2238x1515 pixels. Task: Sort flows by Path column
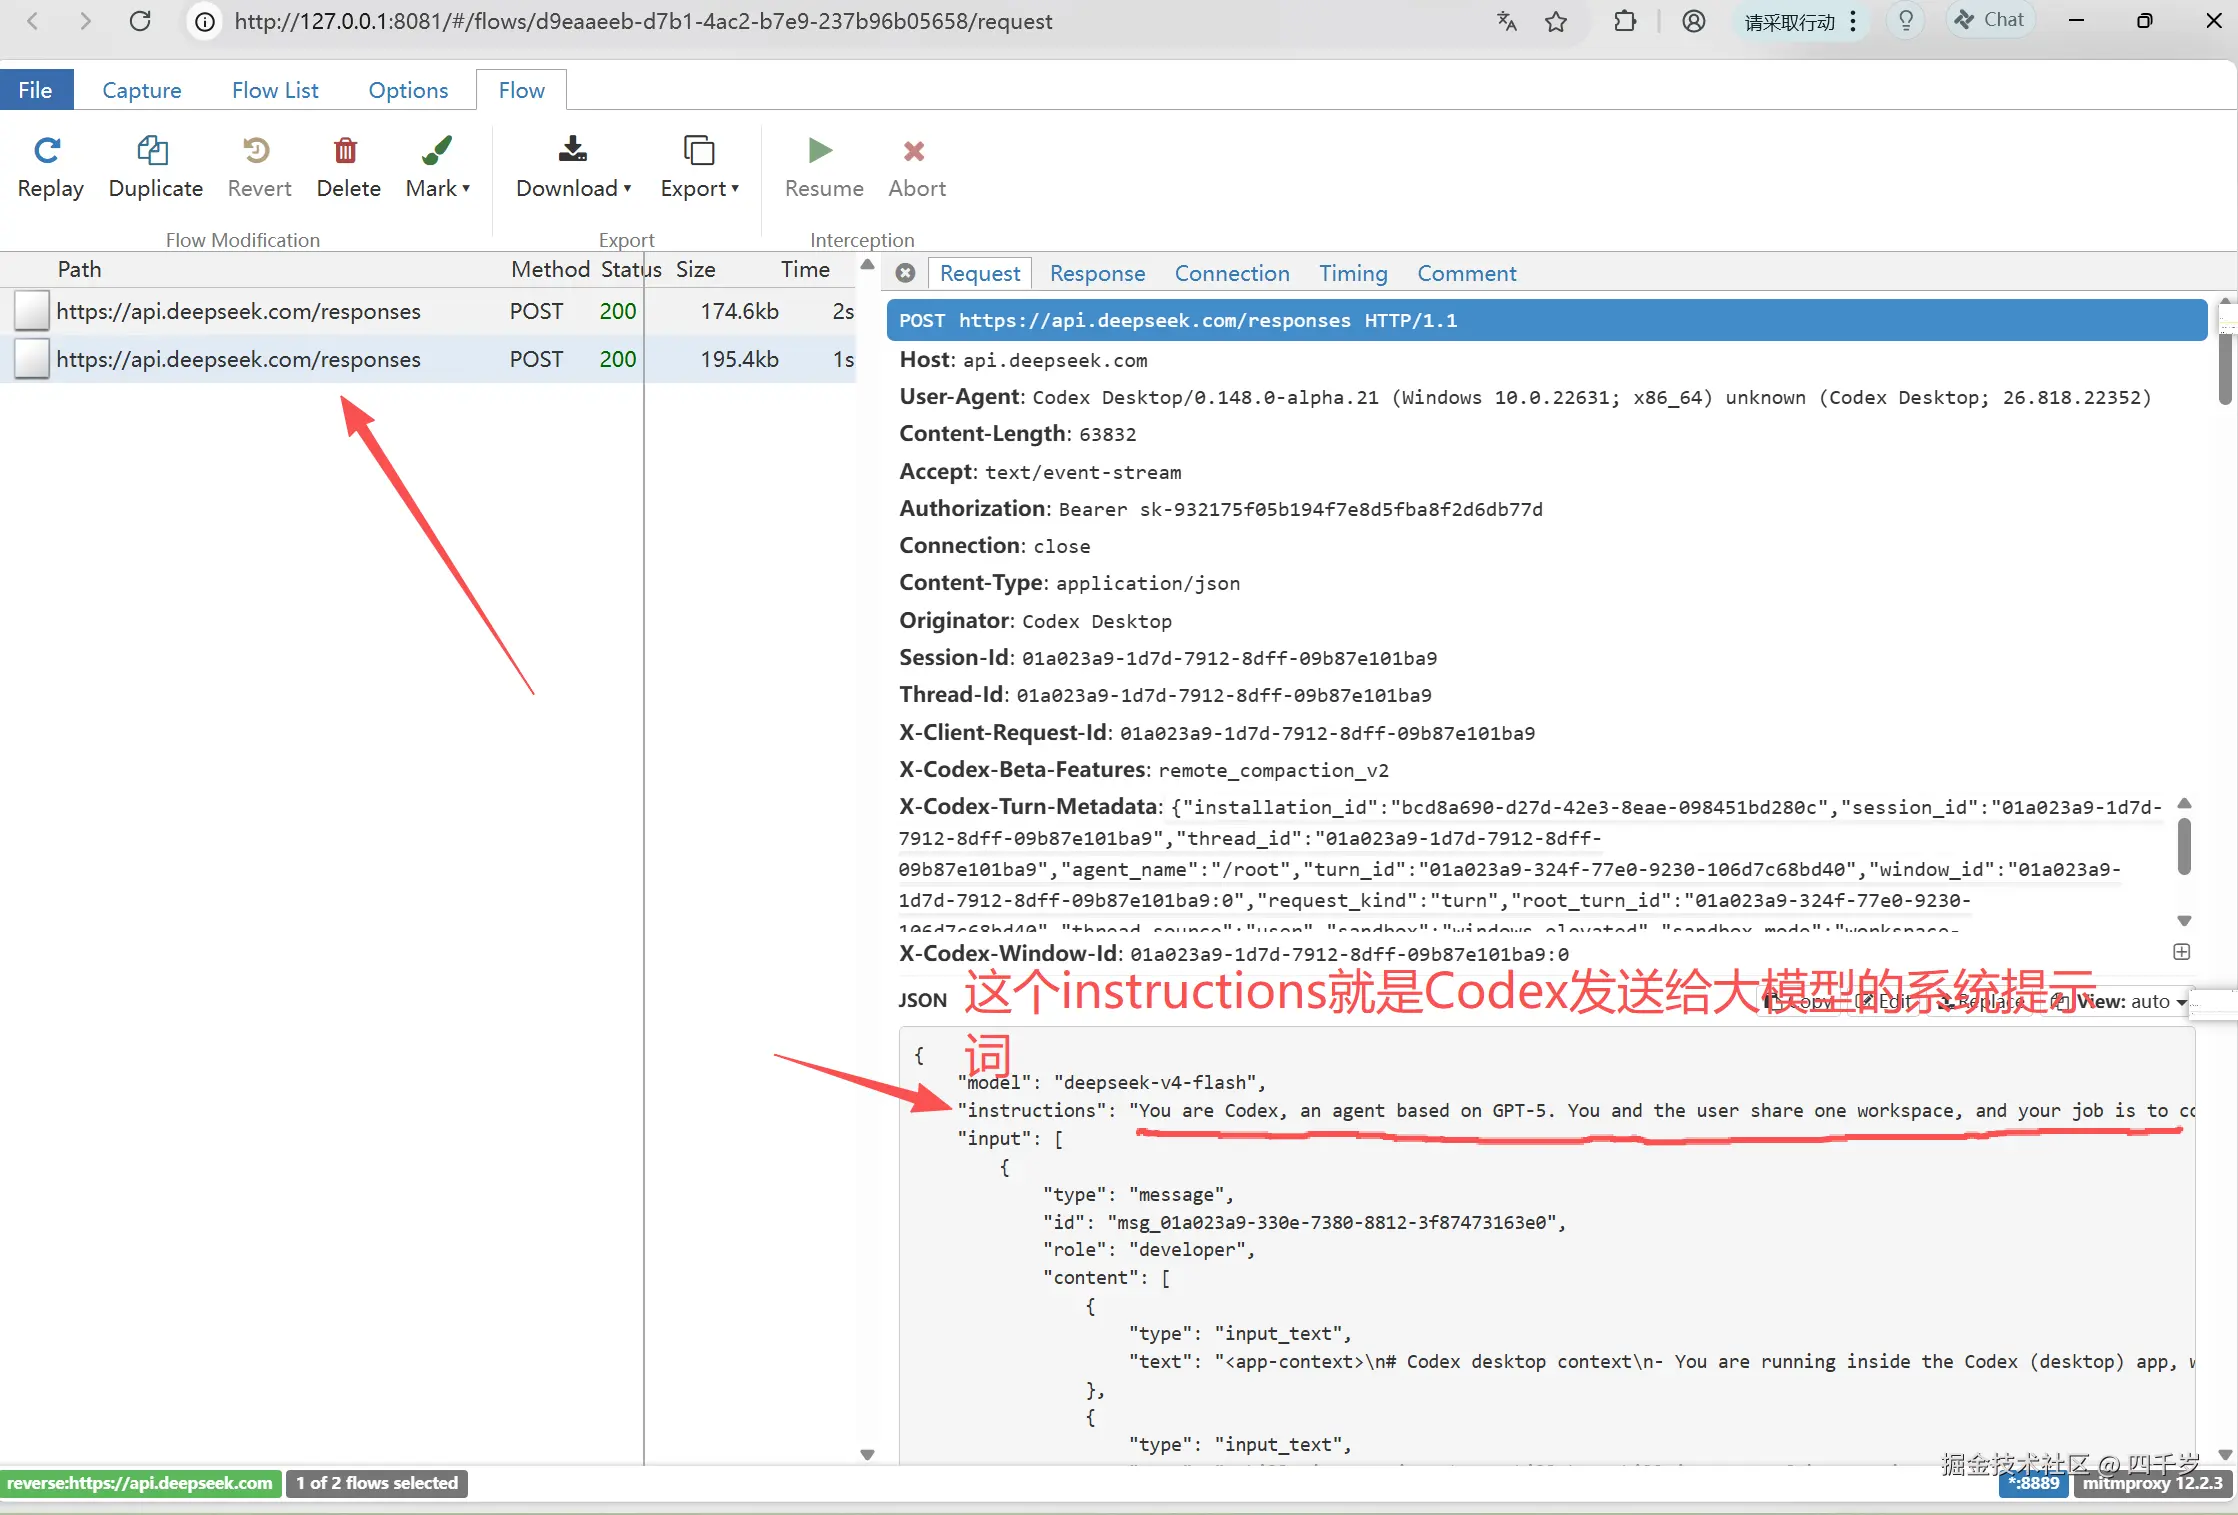pos(79,269)
